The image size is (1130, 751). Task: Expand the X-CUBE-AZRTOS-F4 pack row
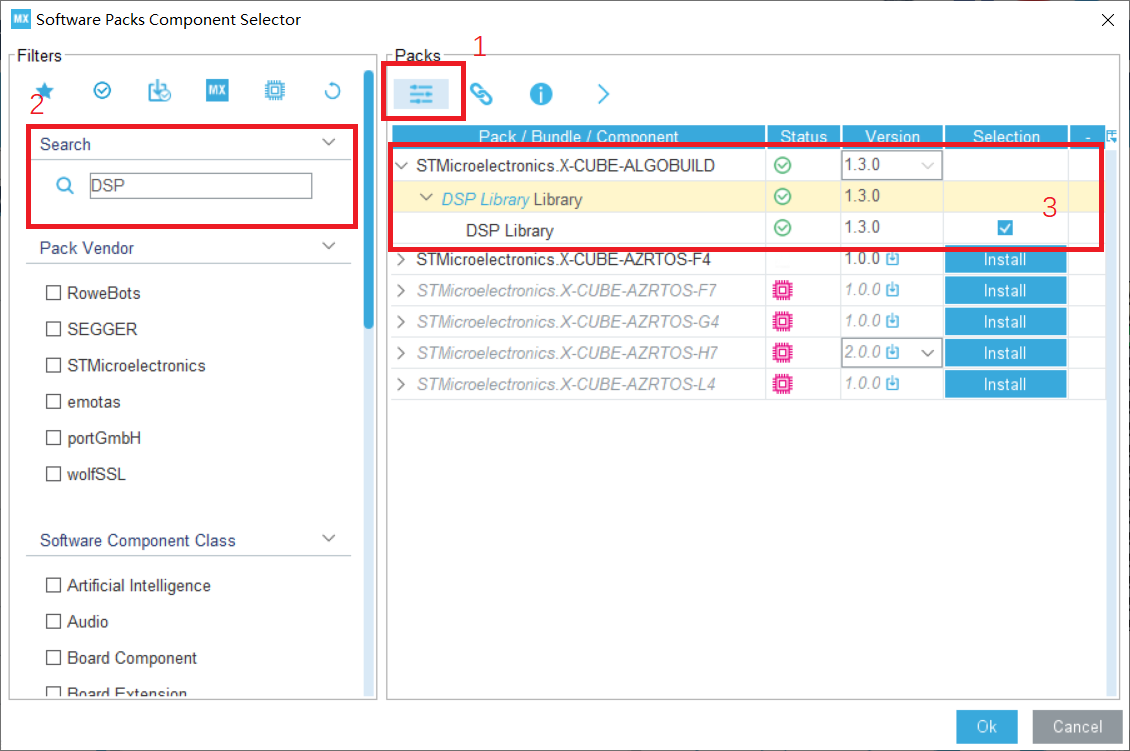[x=401, y=258]
